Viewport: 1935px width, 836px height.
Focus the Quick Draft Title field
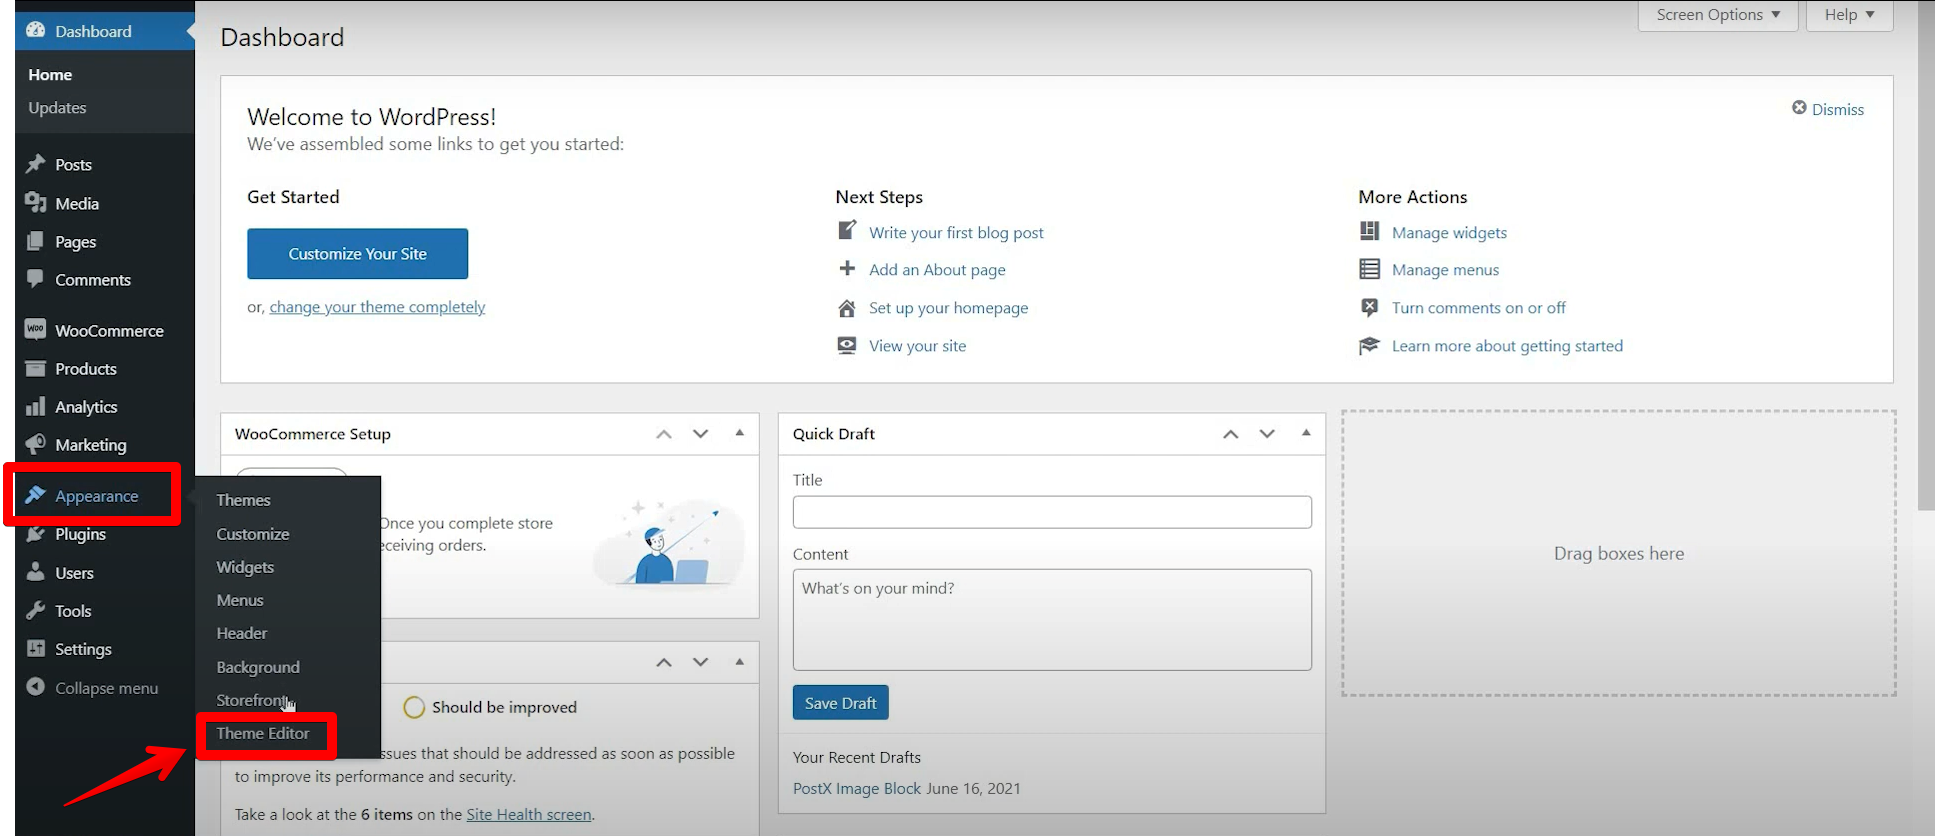tap(1051, 512)
